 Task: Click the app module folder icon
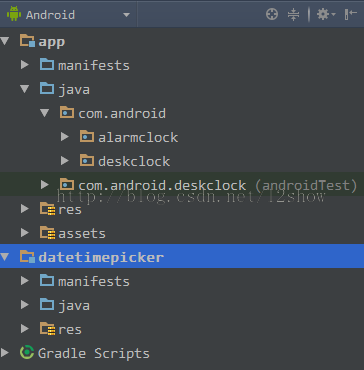(27, 41)
